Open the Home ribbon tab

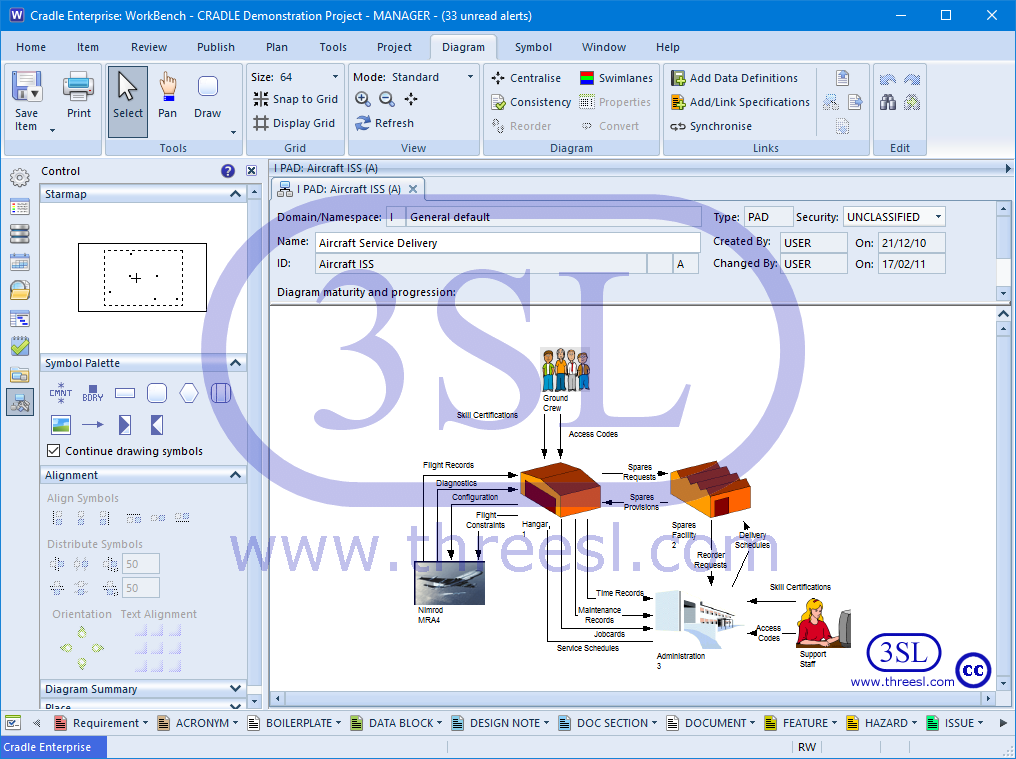pos(31,47)
